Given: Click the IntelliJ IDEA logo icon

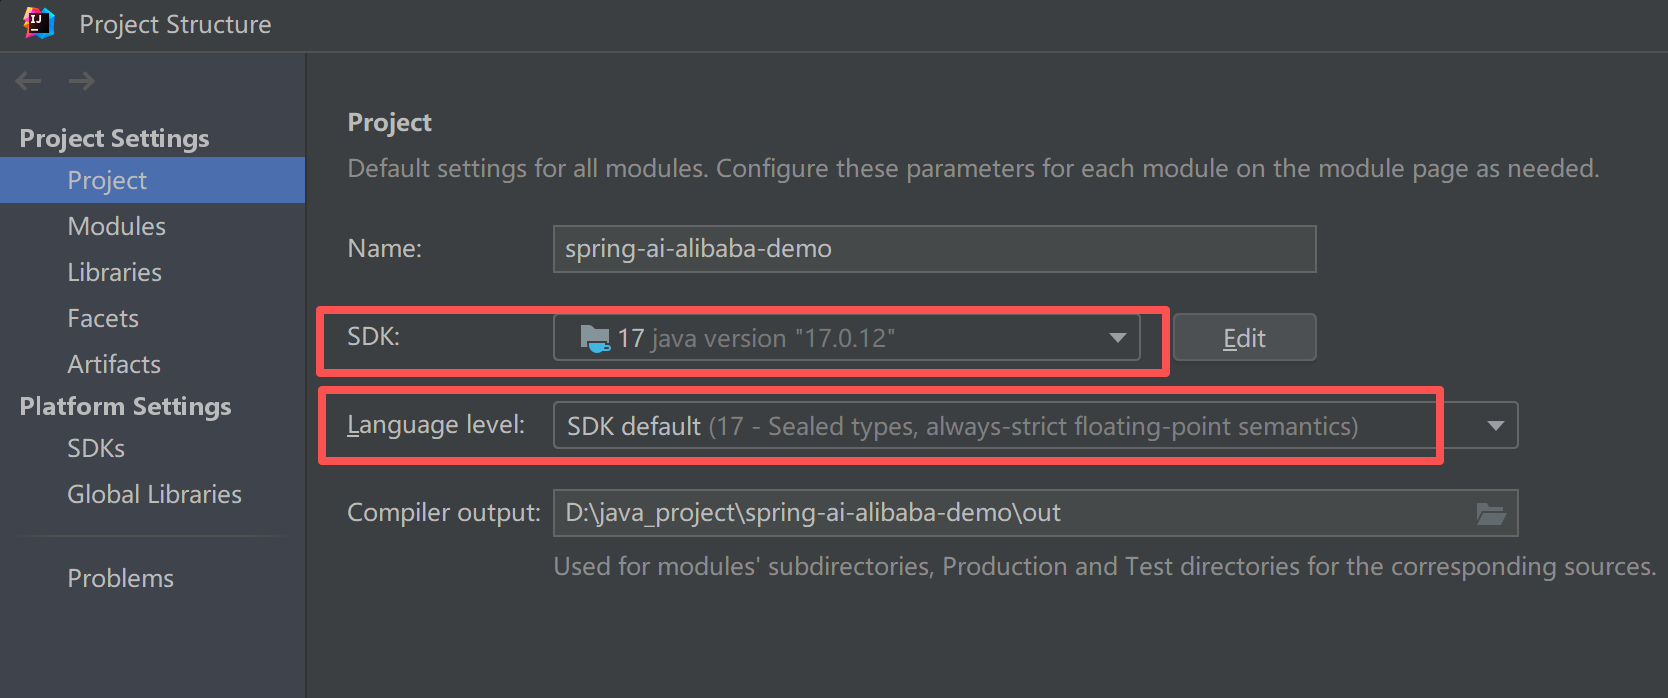Looking at the screenshot, I should tap(38, 23).
